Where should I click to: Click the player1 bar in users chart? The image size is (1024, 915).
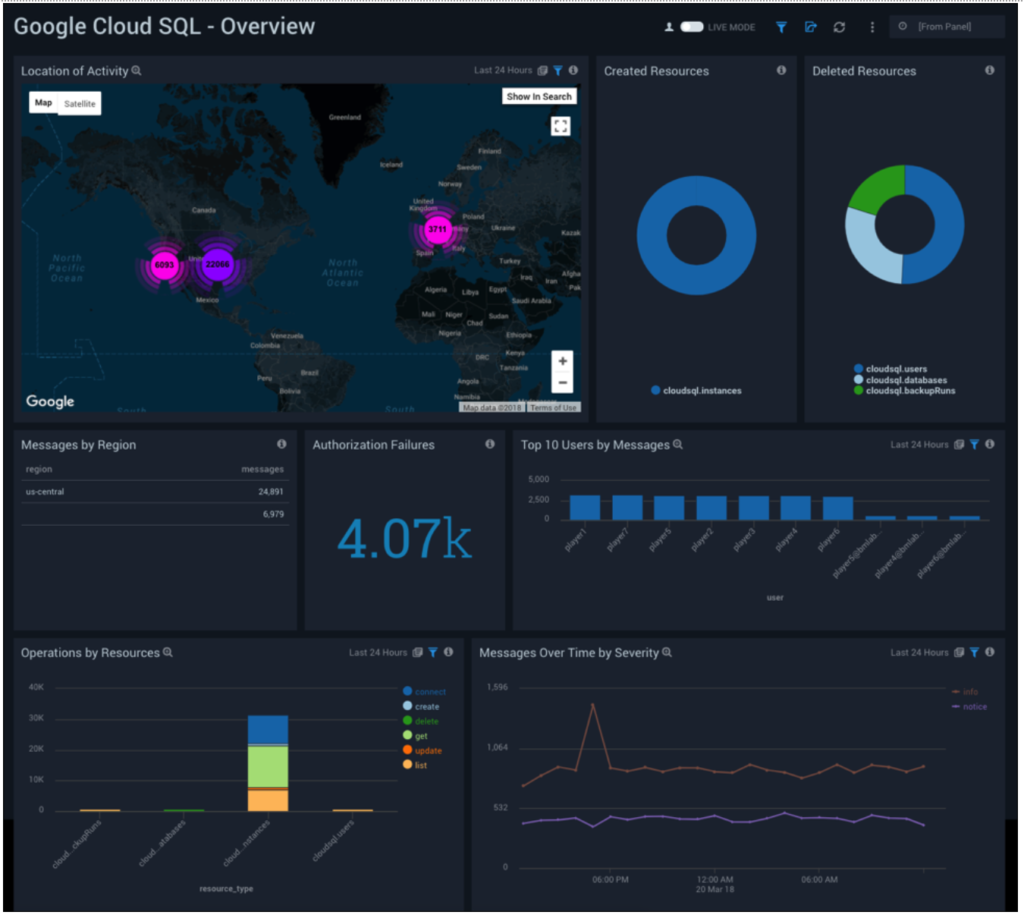point(584,507)
